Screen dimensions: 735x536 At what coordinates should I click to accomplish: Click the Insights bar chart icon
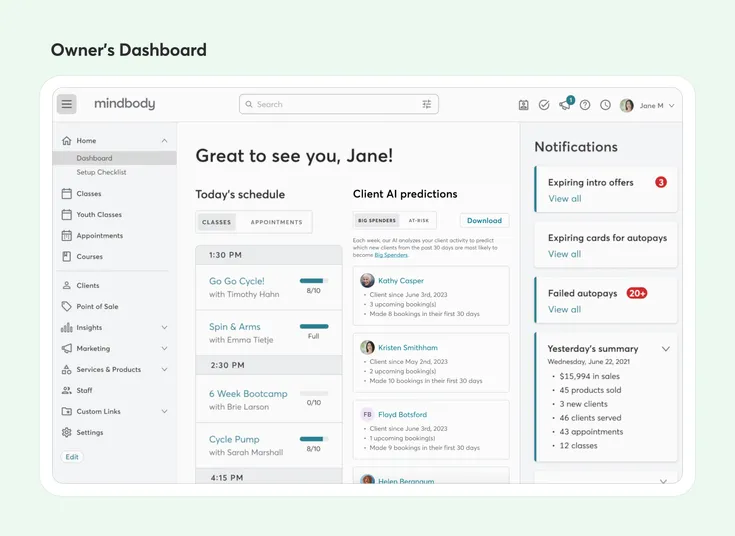(x=67, y=327)
